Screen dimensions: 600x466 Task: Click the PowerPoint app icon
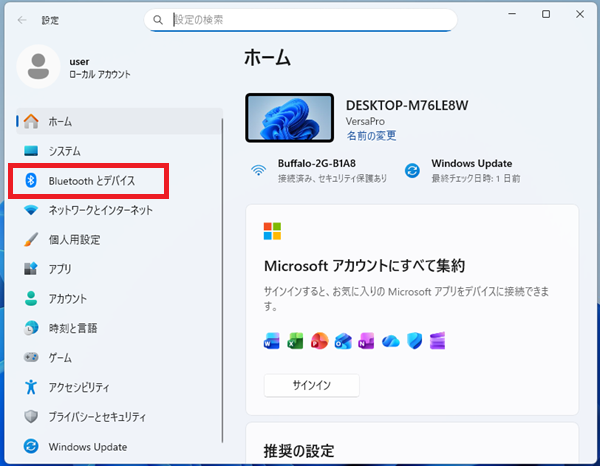pyautogui.click(x=320, y=341)
